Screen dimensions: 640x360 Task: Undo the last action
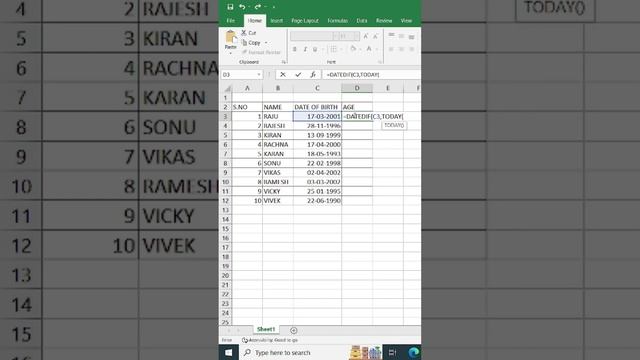[242, 7]
